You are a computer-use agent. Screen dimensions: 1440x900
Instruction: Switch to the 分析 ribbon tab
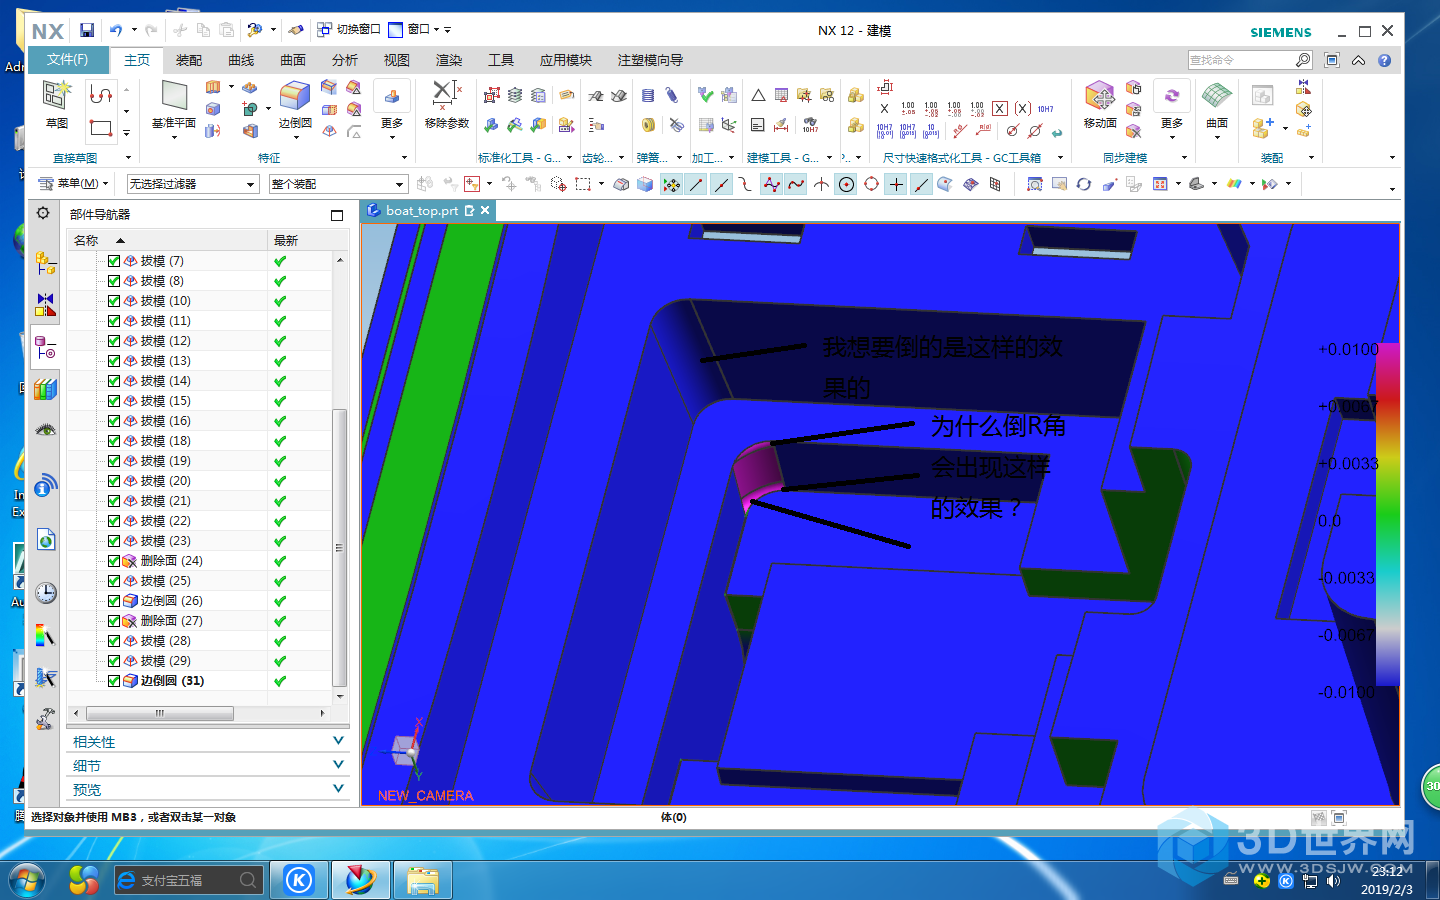pyautogui.click(x=345, y=60)
